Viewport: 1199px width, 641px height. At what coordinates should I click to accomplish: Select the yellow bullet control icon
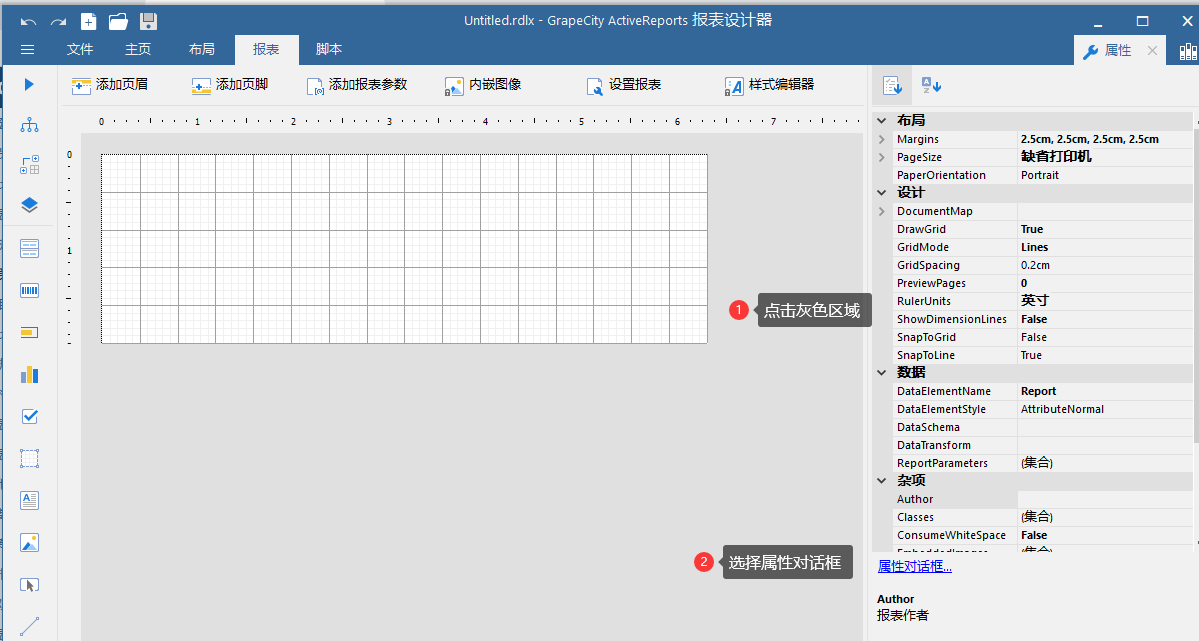click(29, 333)
